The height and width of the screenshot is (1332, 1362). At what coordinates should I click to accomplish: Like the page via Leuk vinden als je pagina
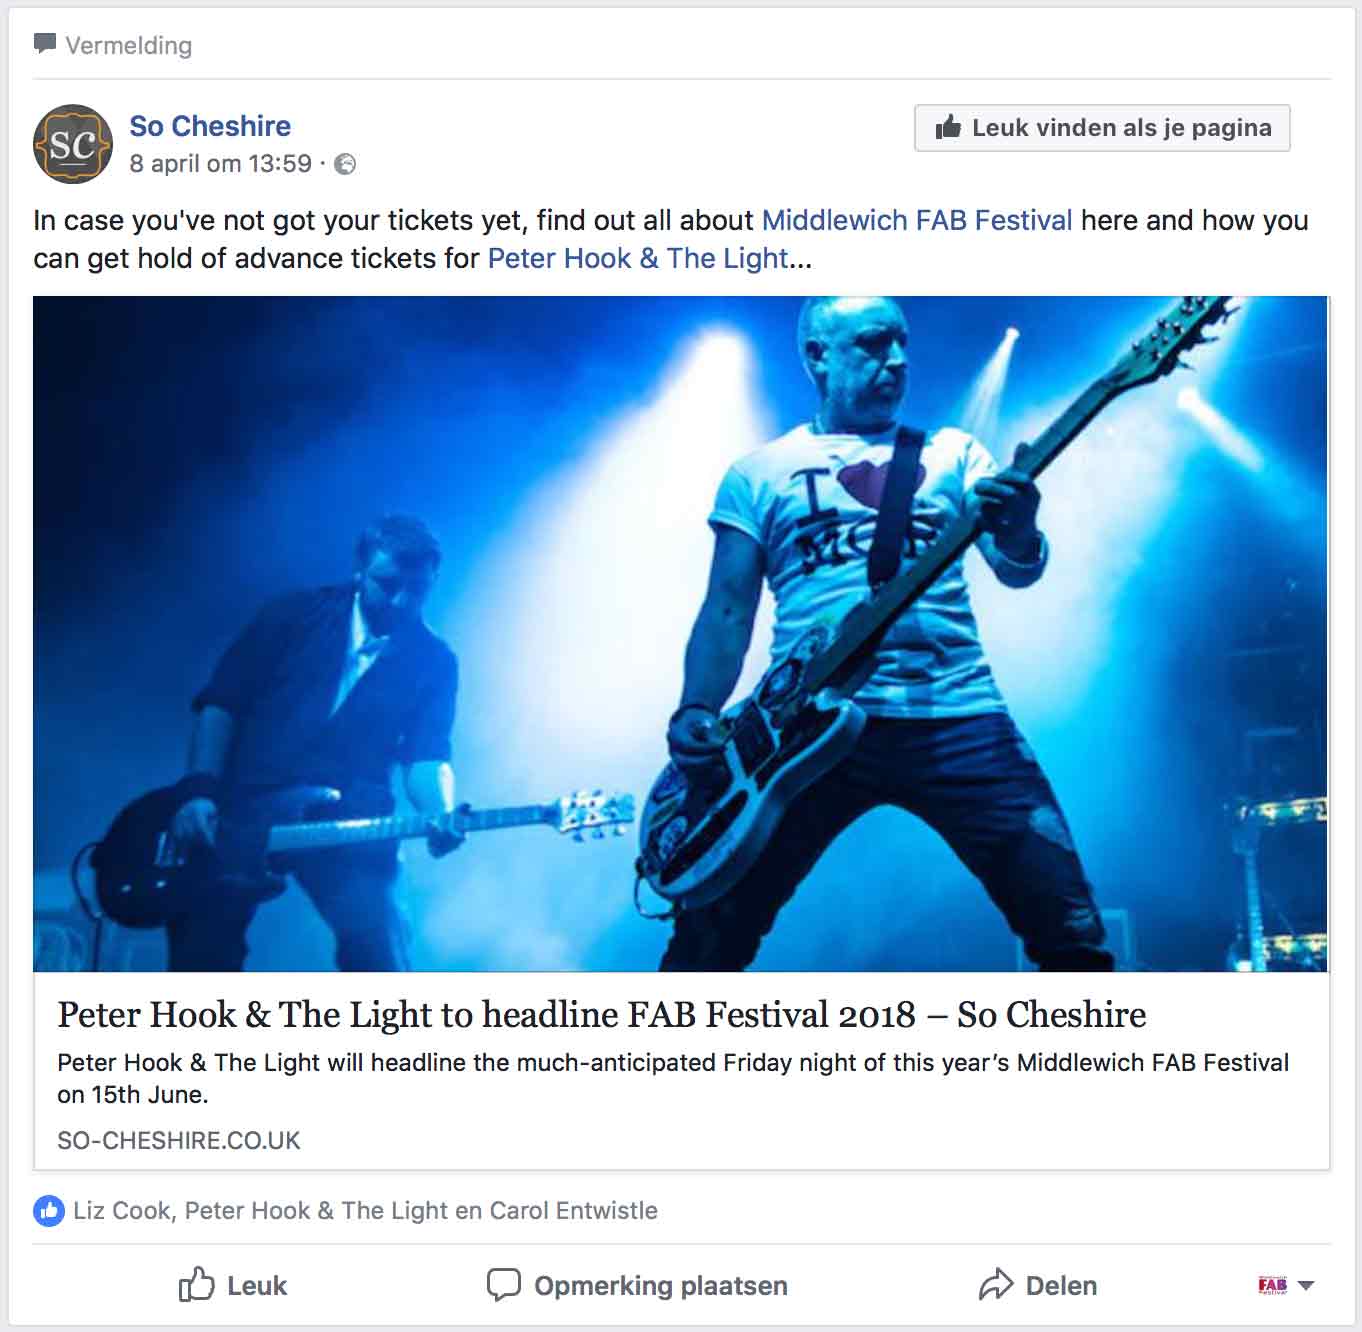click(x=1102, y=128)
